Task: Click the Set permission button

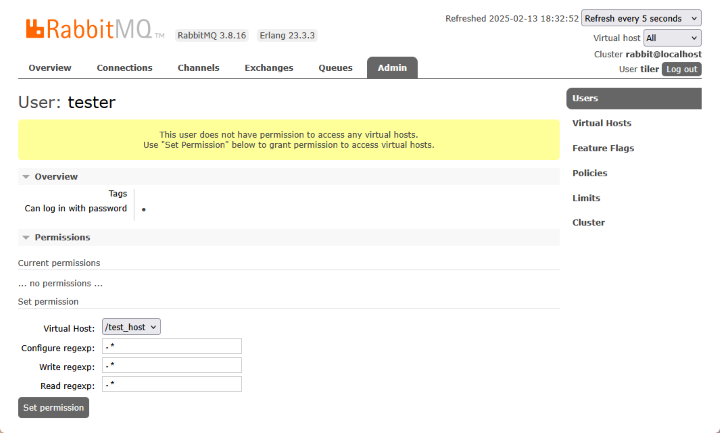Action: 53,408
